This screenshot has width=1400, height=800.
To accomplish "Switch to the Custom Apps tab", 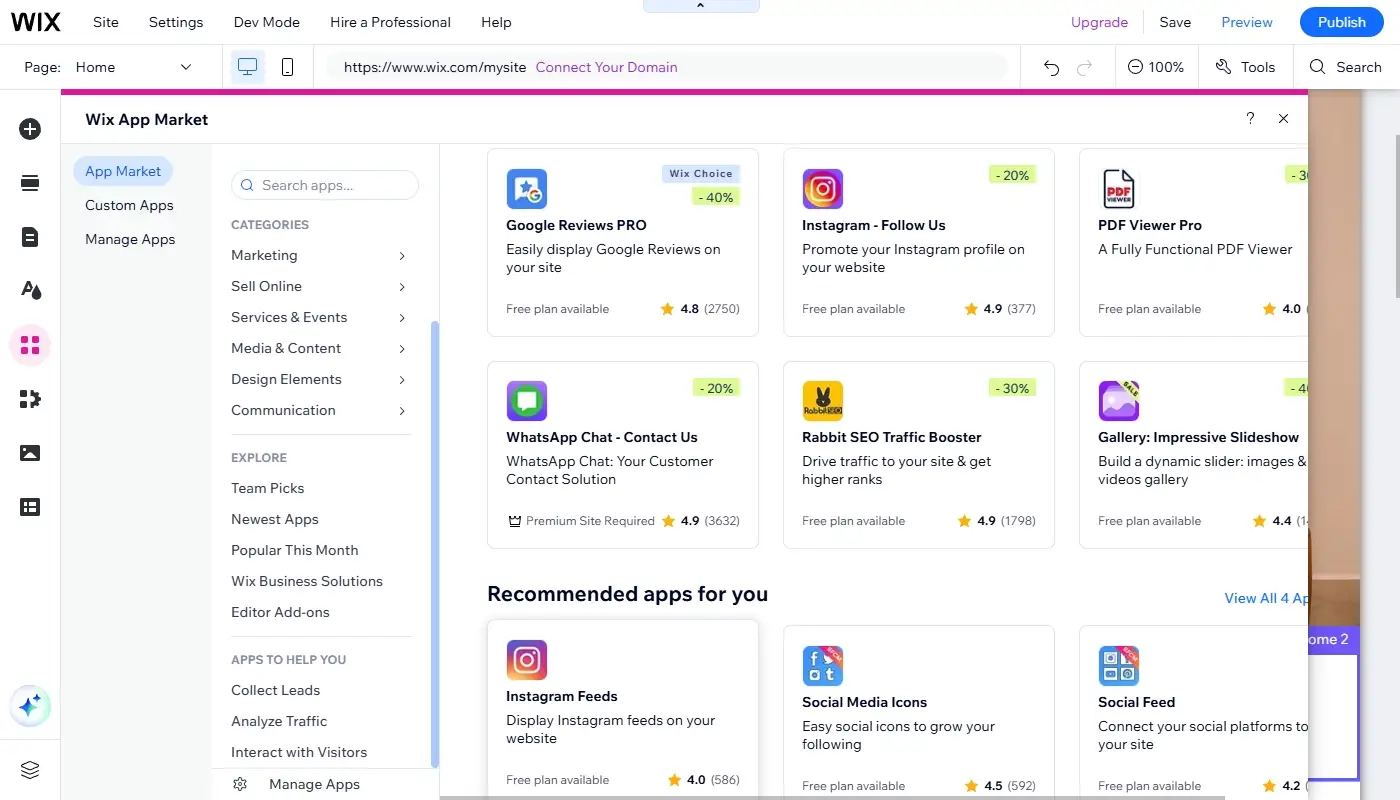I will click(128, 205).
